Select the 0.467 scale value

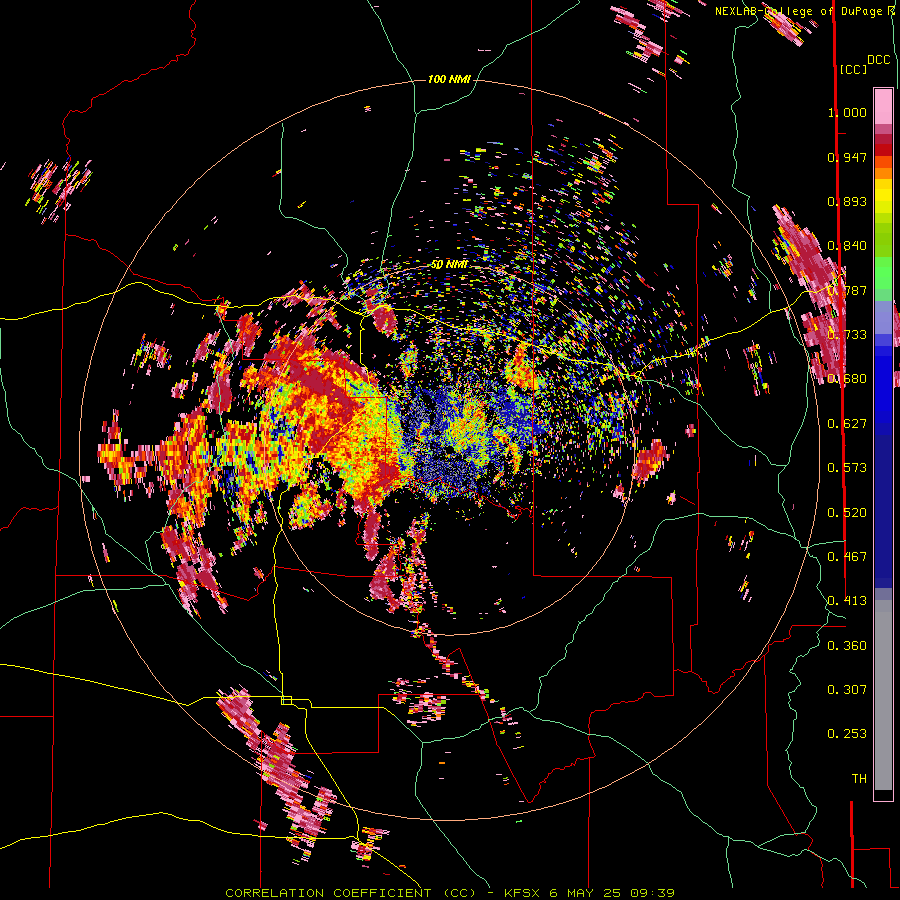(x=847, y=557)
